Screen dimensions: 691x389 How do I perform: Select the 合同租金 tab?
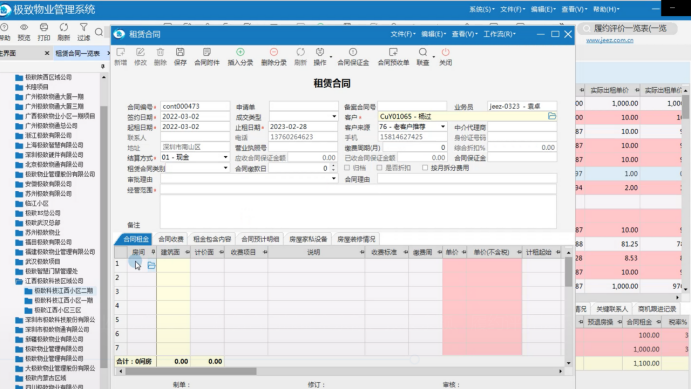pos(135,239)
